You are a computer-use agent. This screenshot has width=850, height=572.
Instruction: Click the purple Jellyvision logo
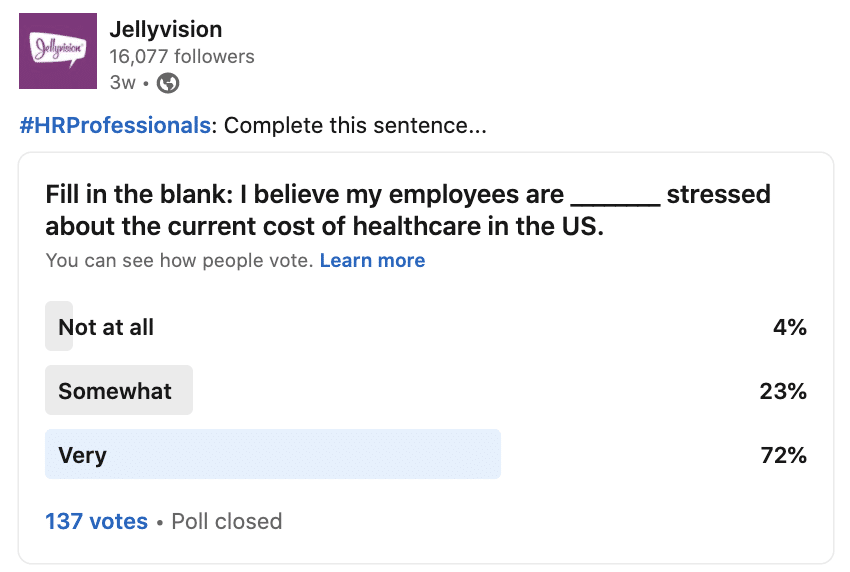tap(58, 51)
